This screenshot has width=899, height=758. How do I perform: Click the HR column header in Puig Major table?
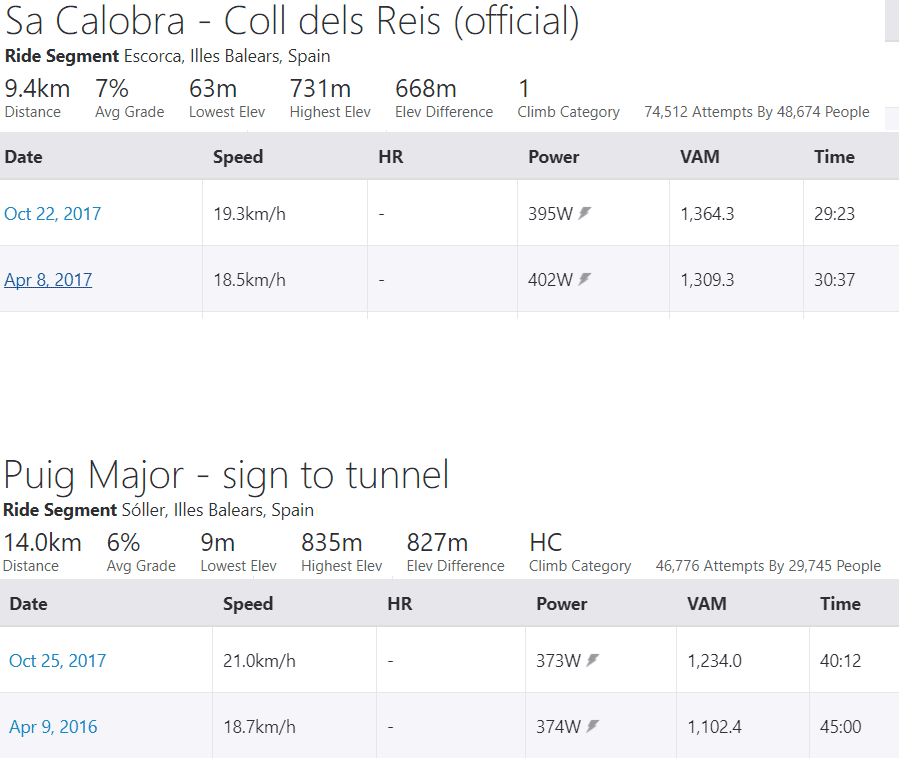(x=400, y=604)
